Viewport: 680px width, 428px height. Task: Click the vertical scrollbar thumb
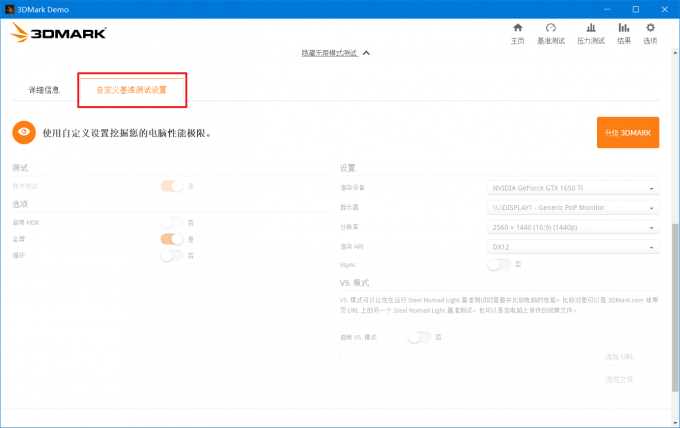675,308
